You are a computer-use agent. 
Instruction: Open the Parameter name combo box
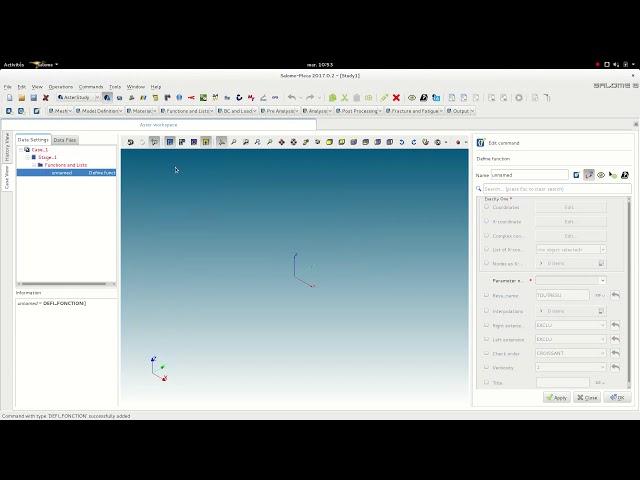[571, 280]
